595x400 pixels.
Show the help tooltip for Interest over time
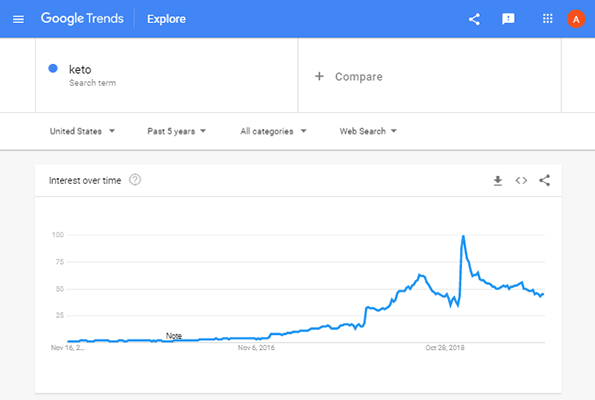[135, 180]
